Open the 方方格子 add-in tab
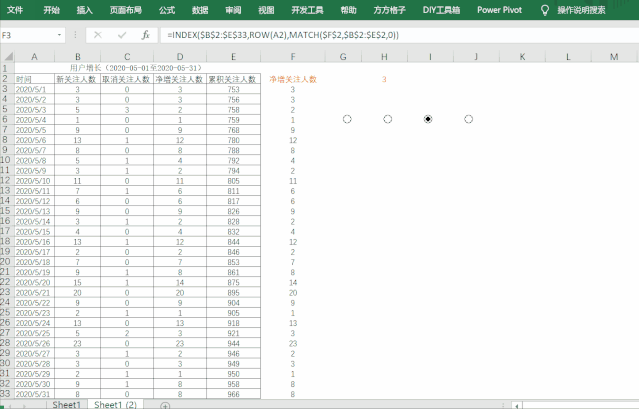 click(389, 10)
